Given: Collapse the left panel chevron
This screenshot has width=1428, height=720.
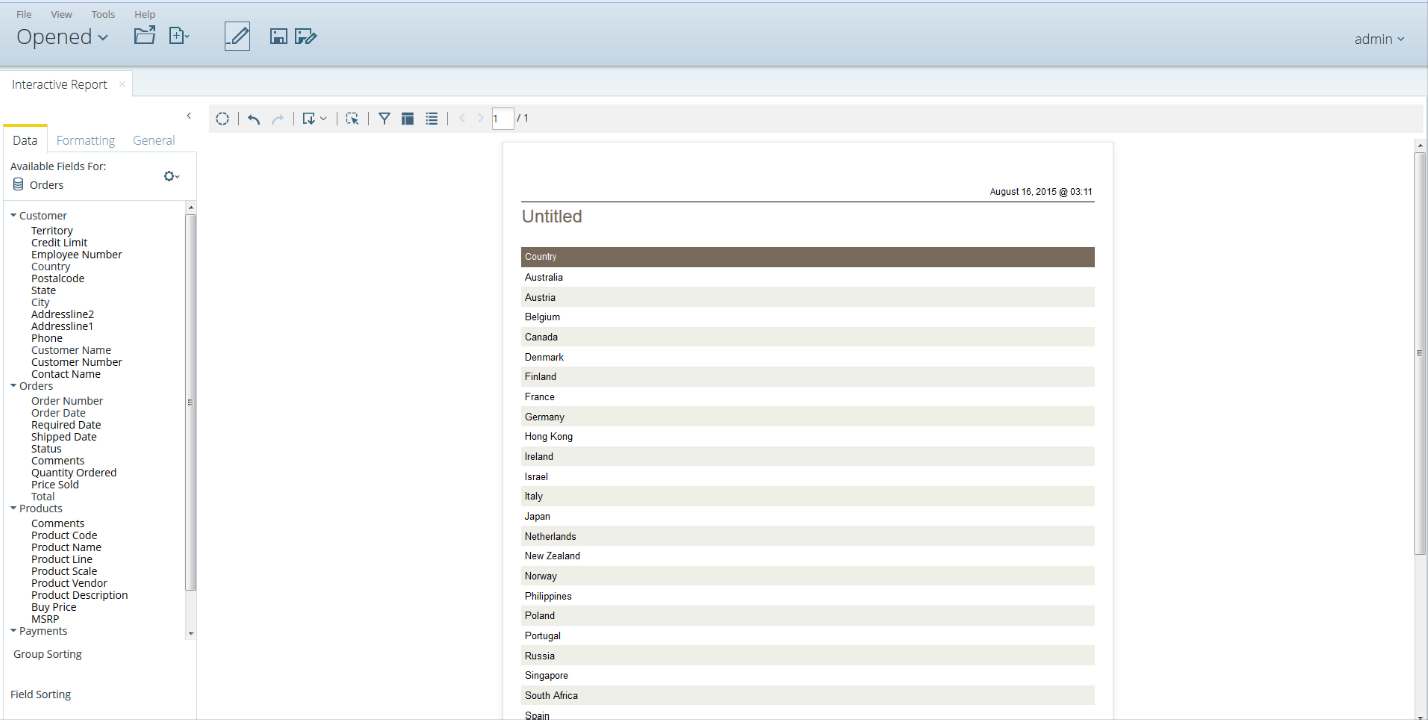Looking at the screenshot, I should point(189,116).
